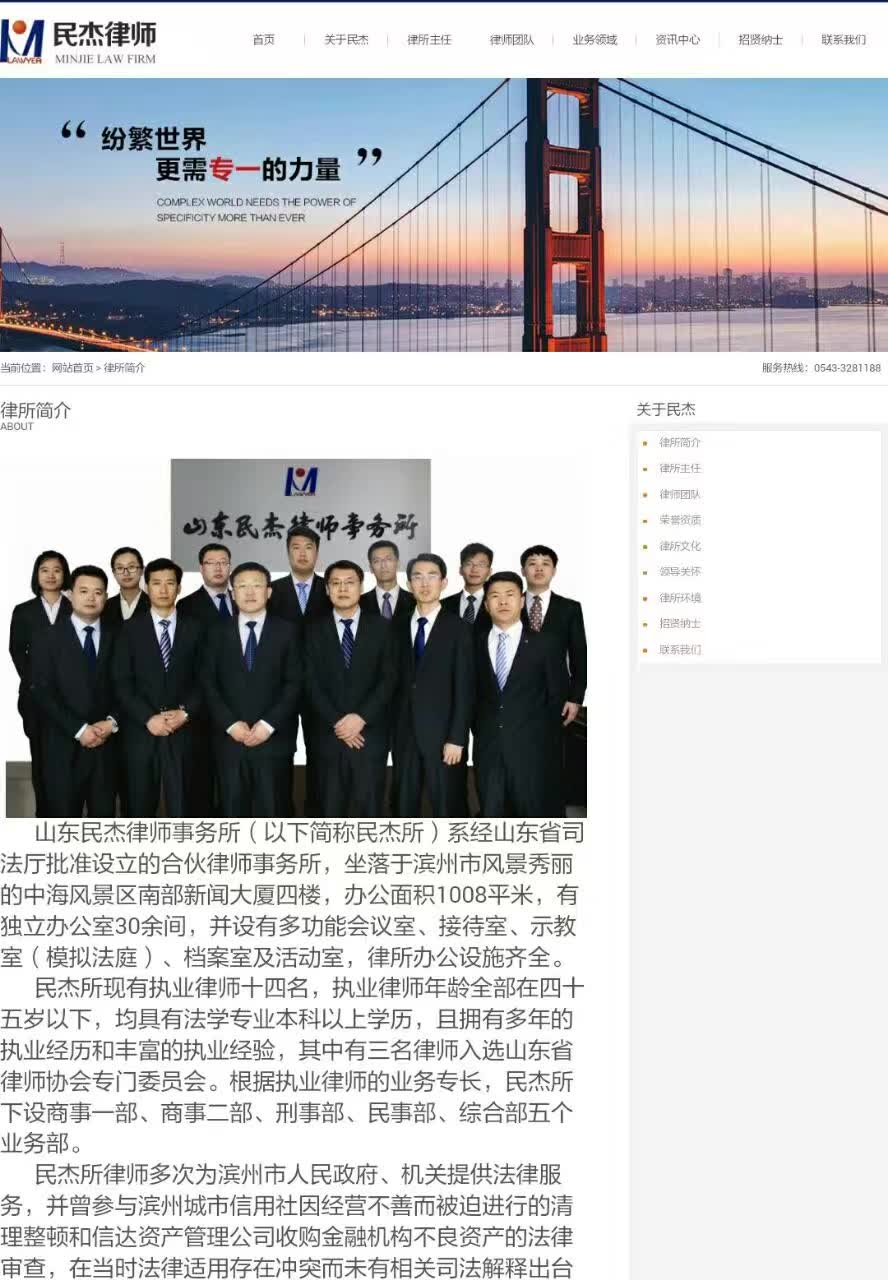The width and height of the screenshot is (888, 1280).
Task: Click the 当前位置 breadcrumb label
Action: pos(23,368)
